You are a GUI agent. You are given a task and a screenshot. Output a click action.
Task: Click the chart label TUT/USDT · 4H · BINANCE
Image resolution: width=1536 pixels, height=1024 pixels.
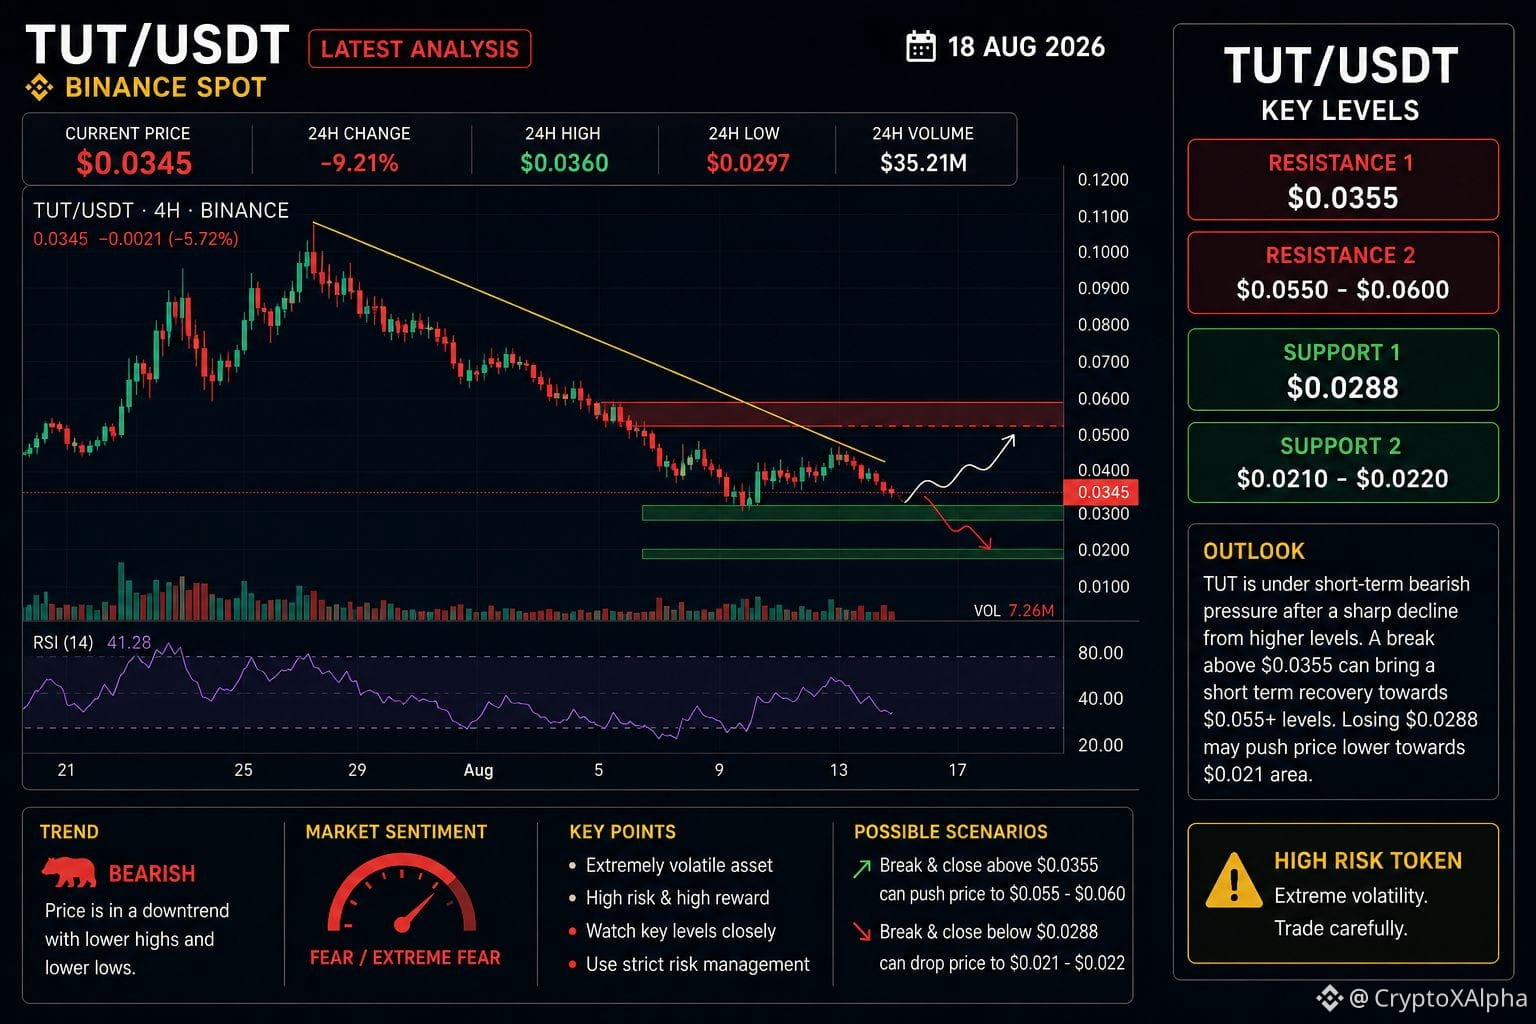pyautogui.click(x=161, y=210)
